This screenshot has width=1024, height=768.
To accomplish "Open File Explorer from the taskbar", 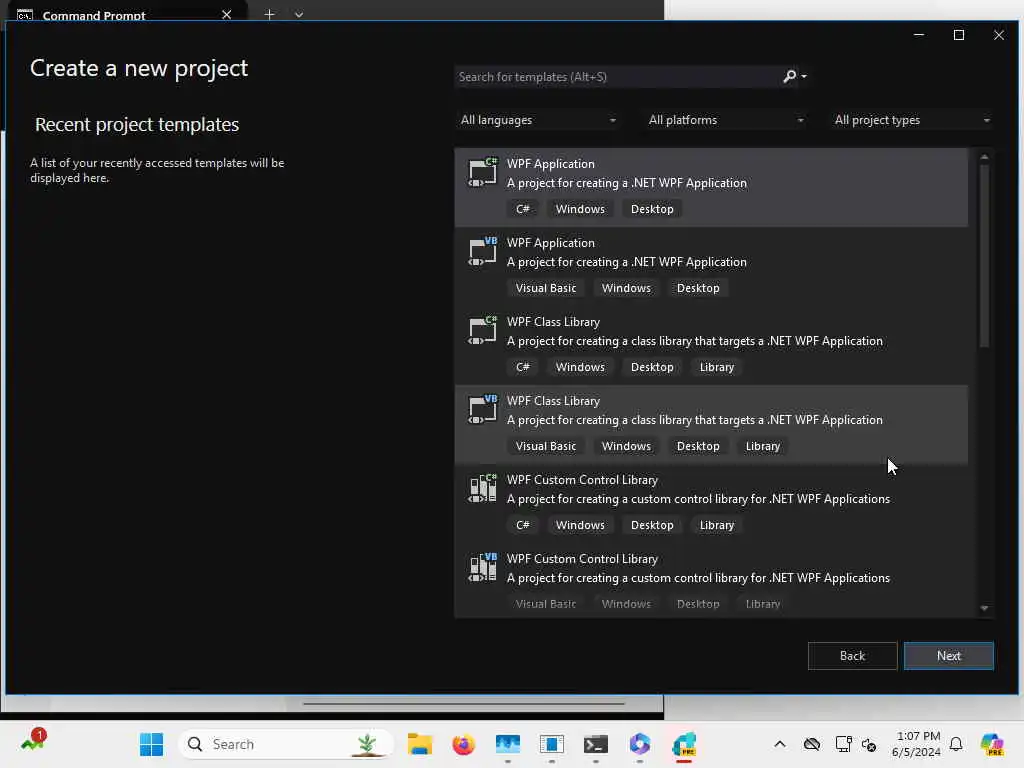I will 420,744.
